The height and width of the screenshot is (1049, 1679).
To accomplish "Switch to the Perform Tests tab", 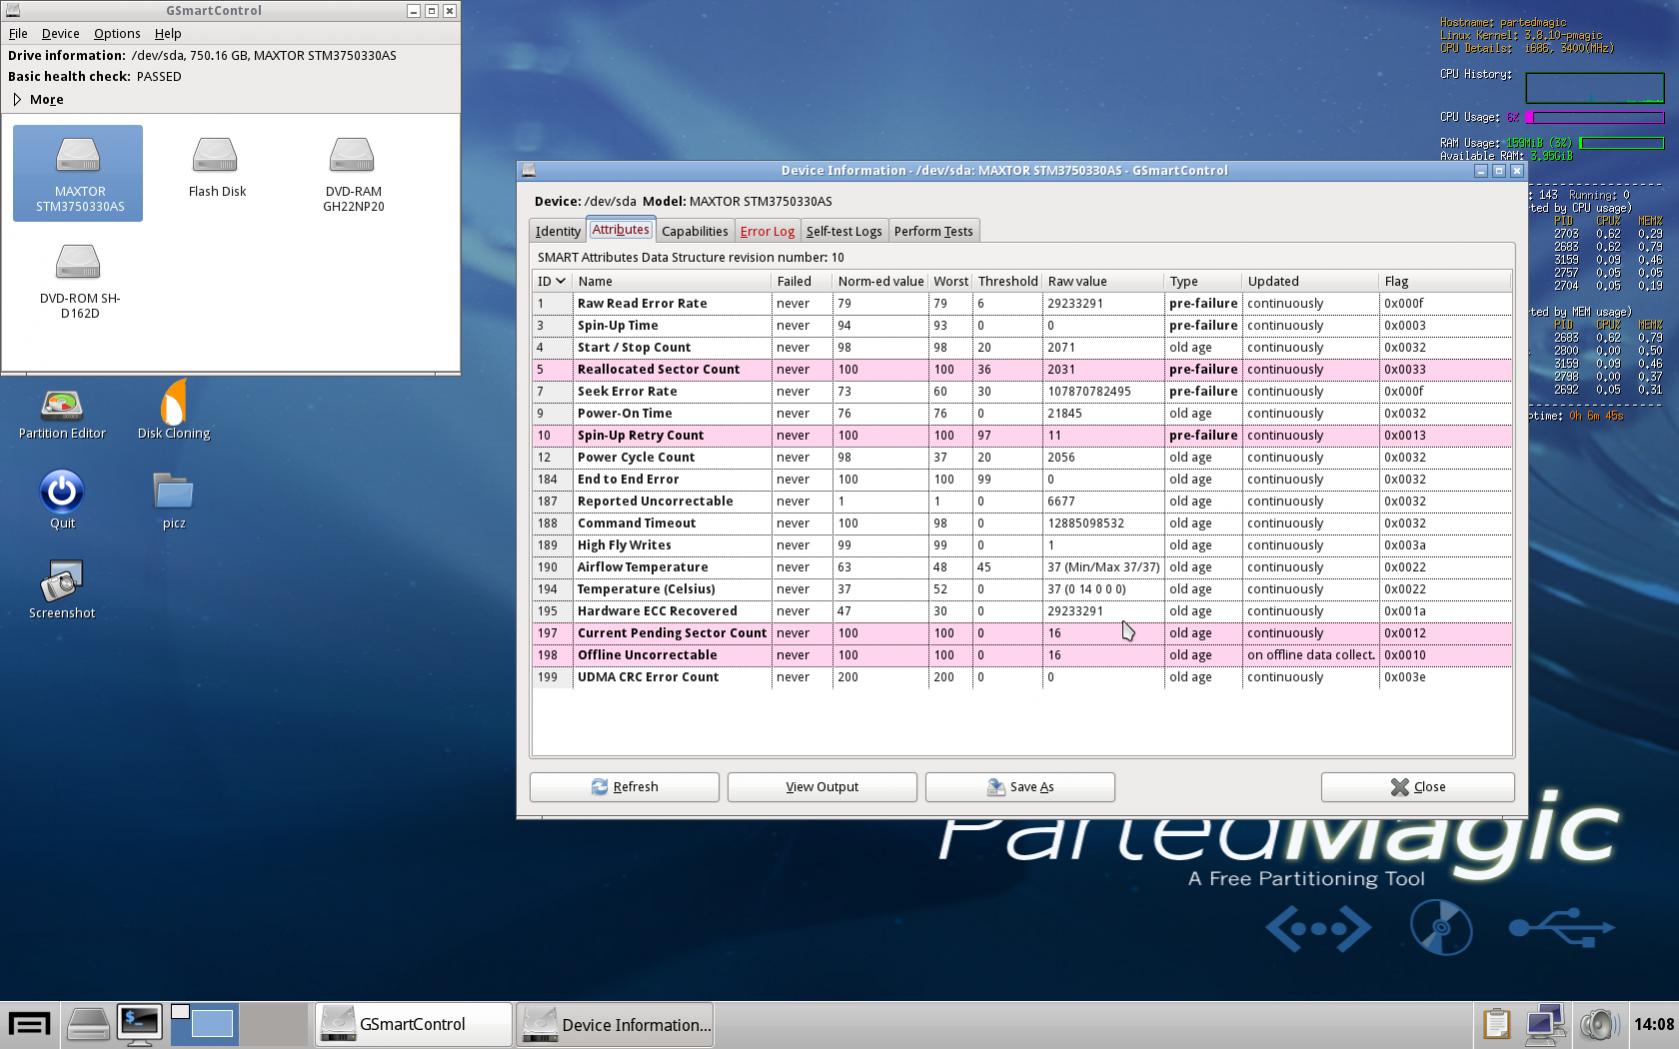I will point(933,231).
